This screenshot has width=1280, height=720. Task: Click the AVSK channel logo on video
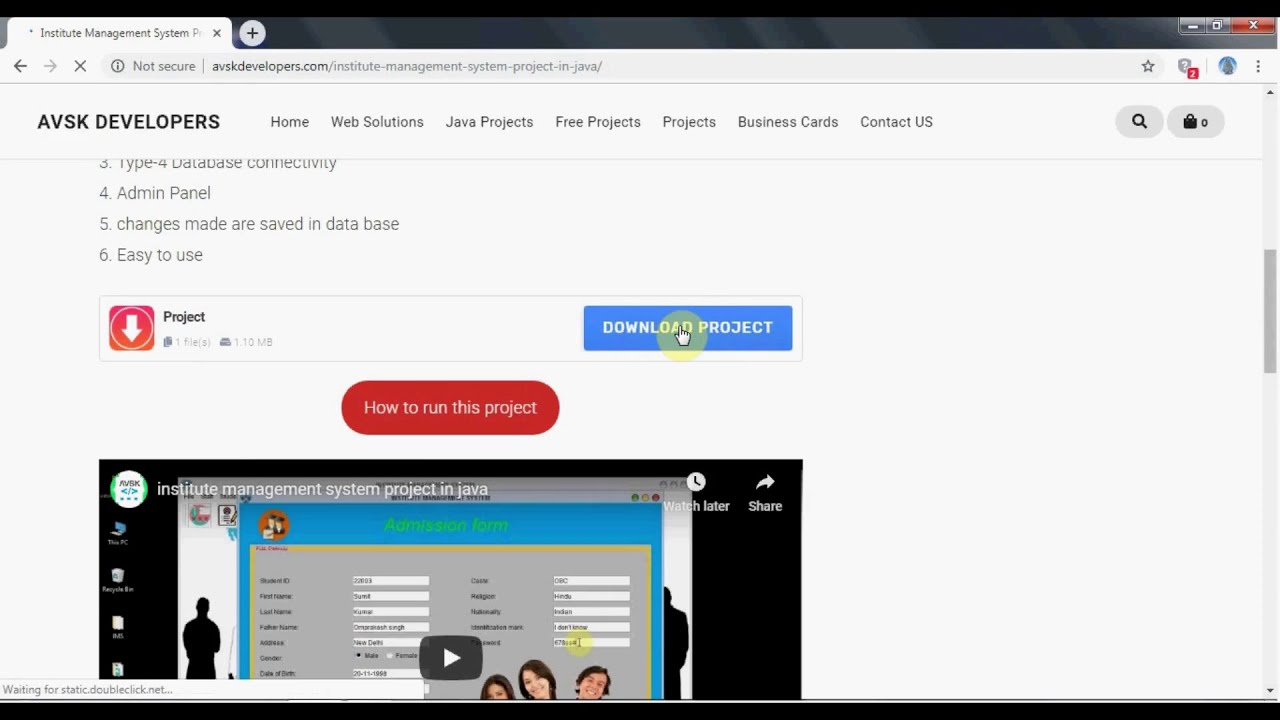point(129,489)
